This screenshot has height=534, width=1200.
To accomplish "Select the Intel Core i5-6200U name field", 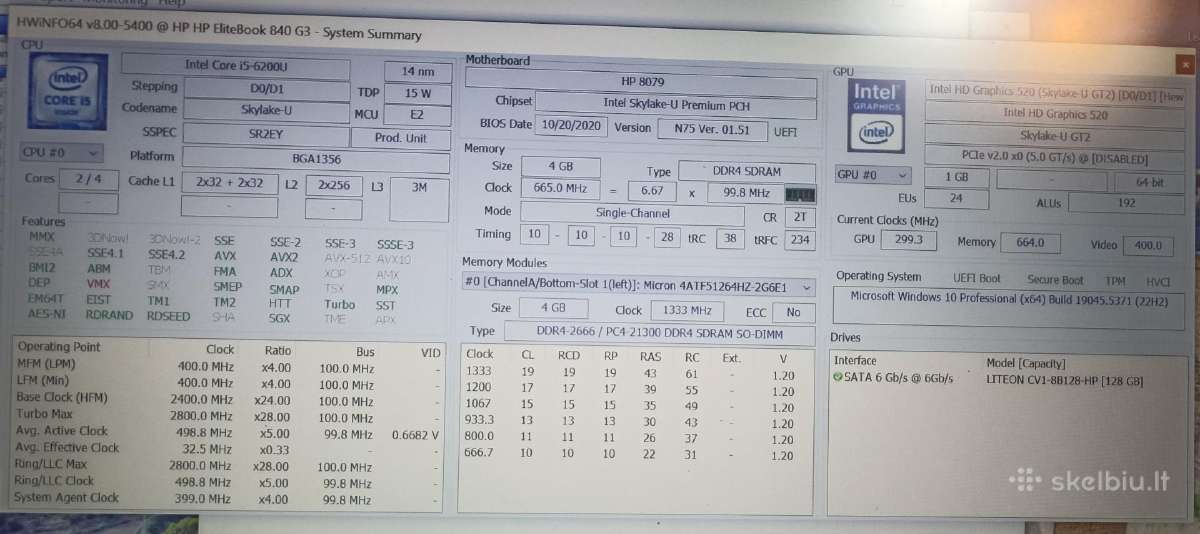I will point(237,67).
